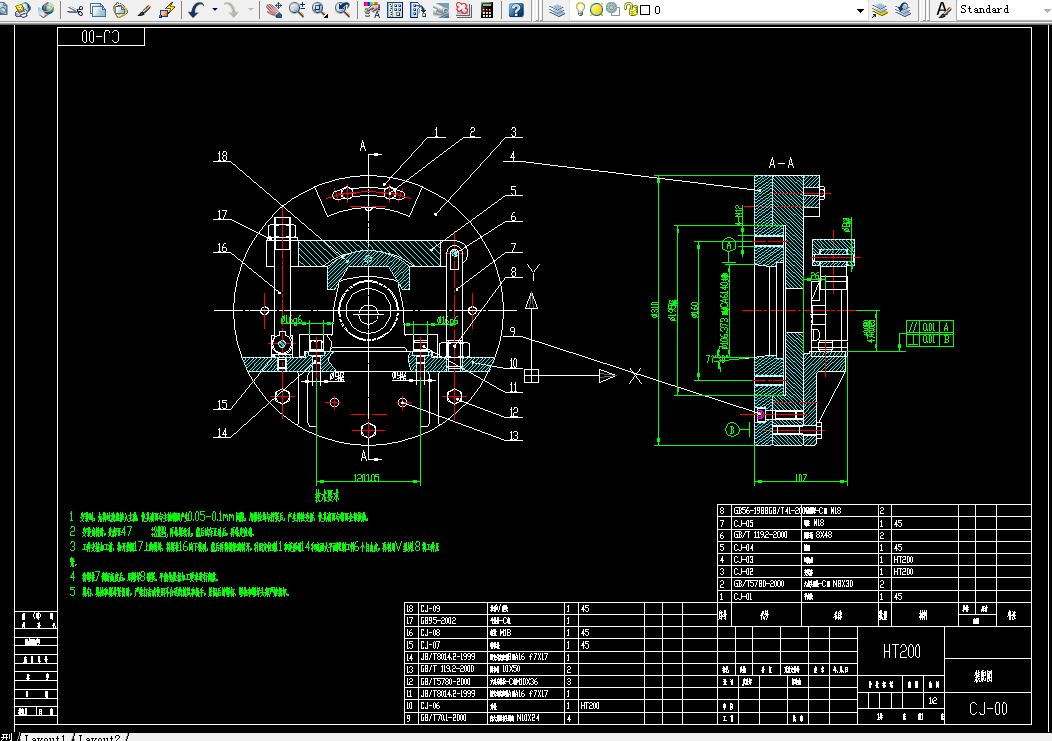This screenshot has height=741, width=1052.
Task: Activate the Pan realtime hand tool
Action: point(274,10)
